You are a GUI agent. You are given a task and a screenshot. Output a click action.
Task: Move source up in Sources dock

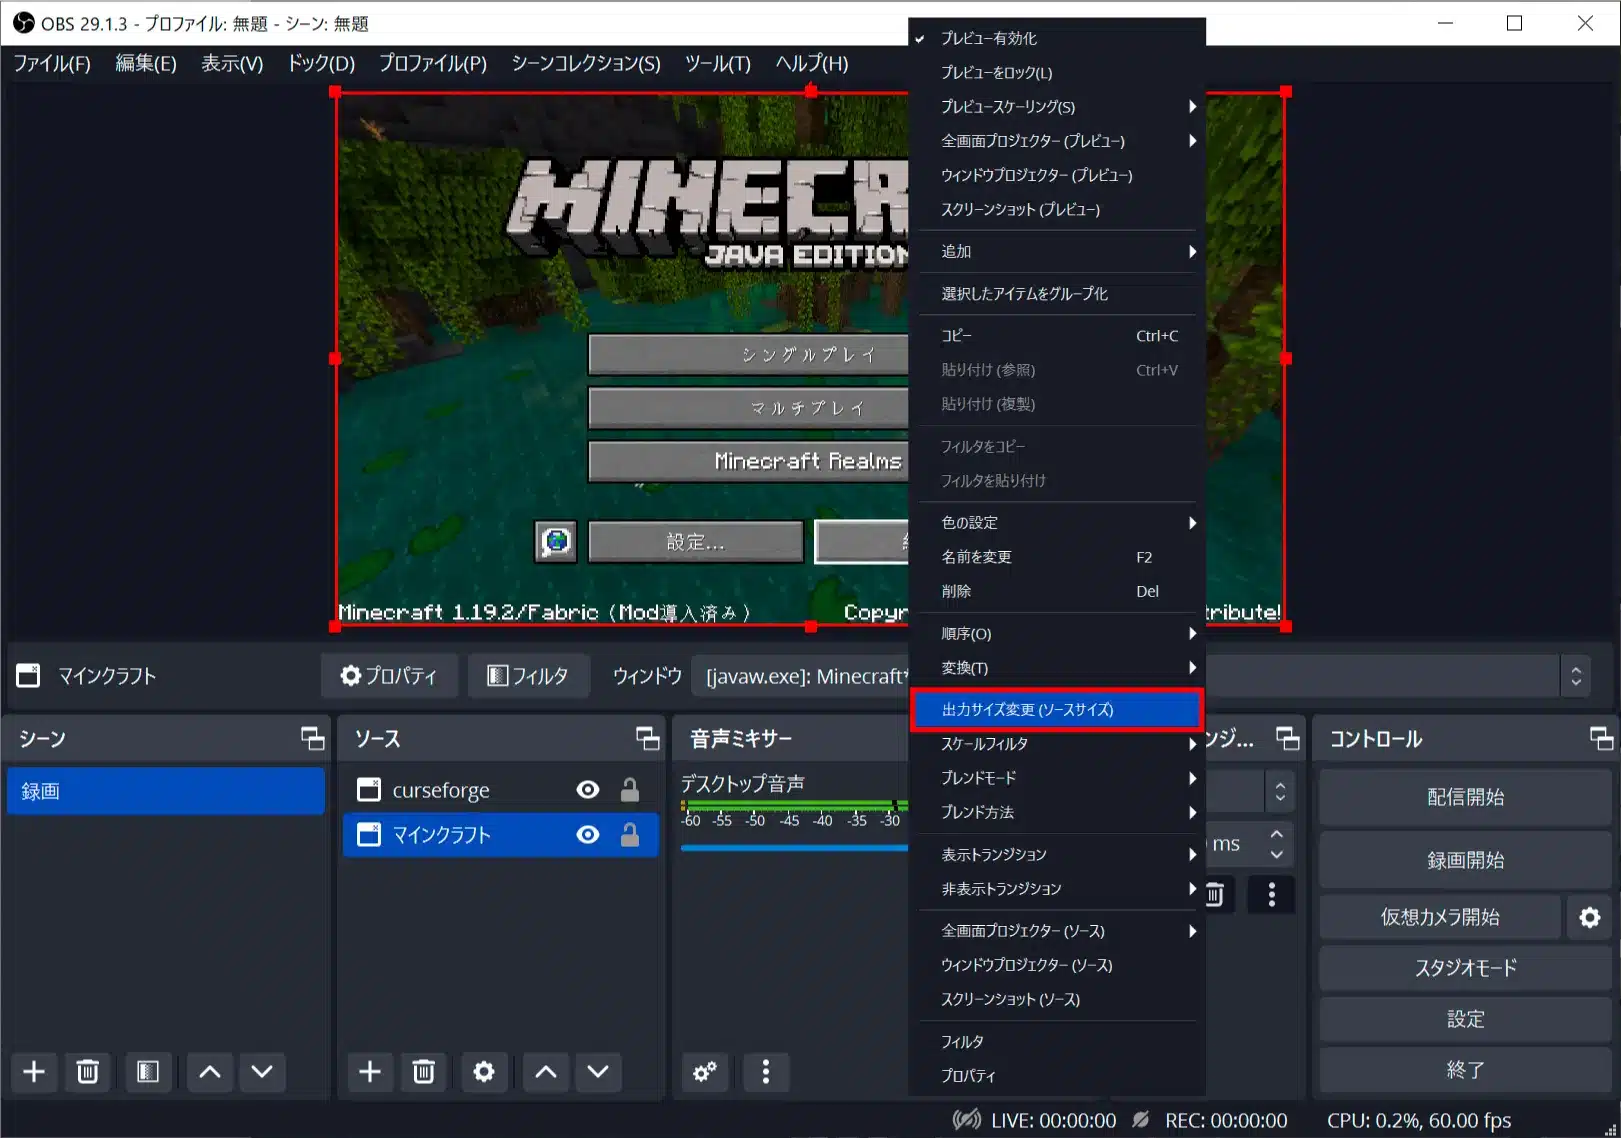(x=545, y=1072)
